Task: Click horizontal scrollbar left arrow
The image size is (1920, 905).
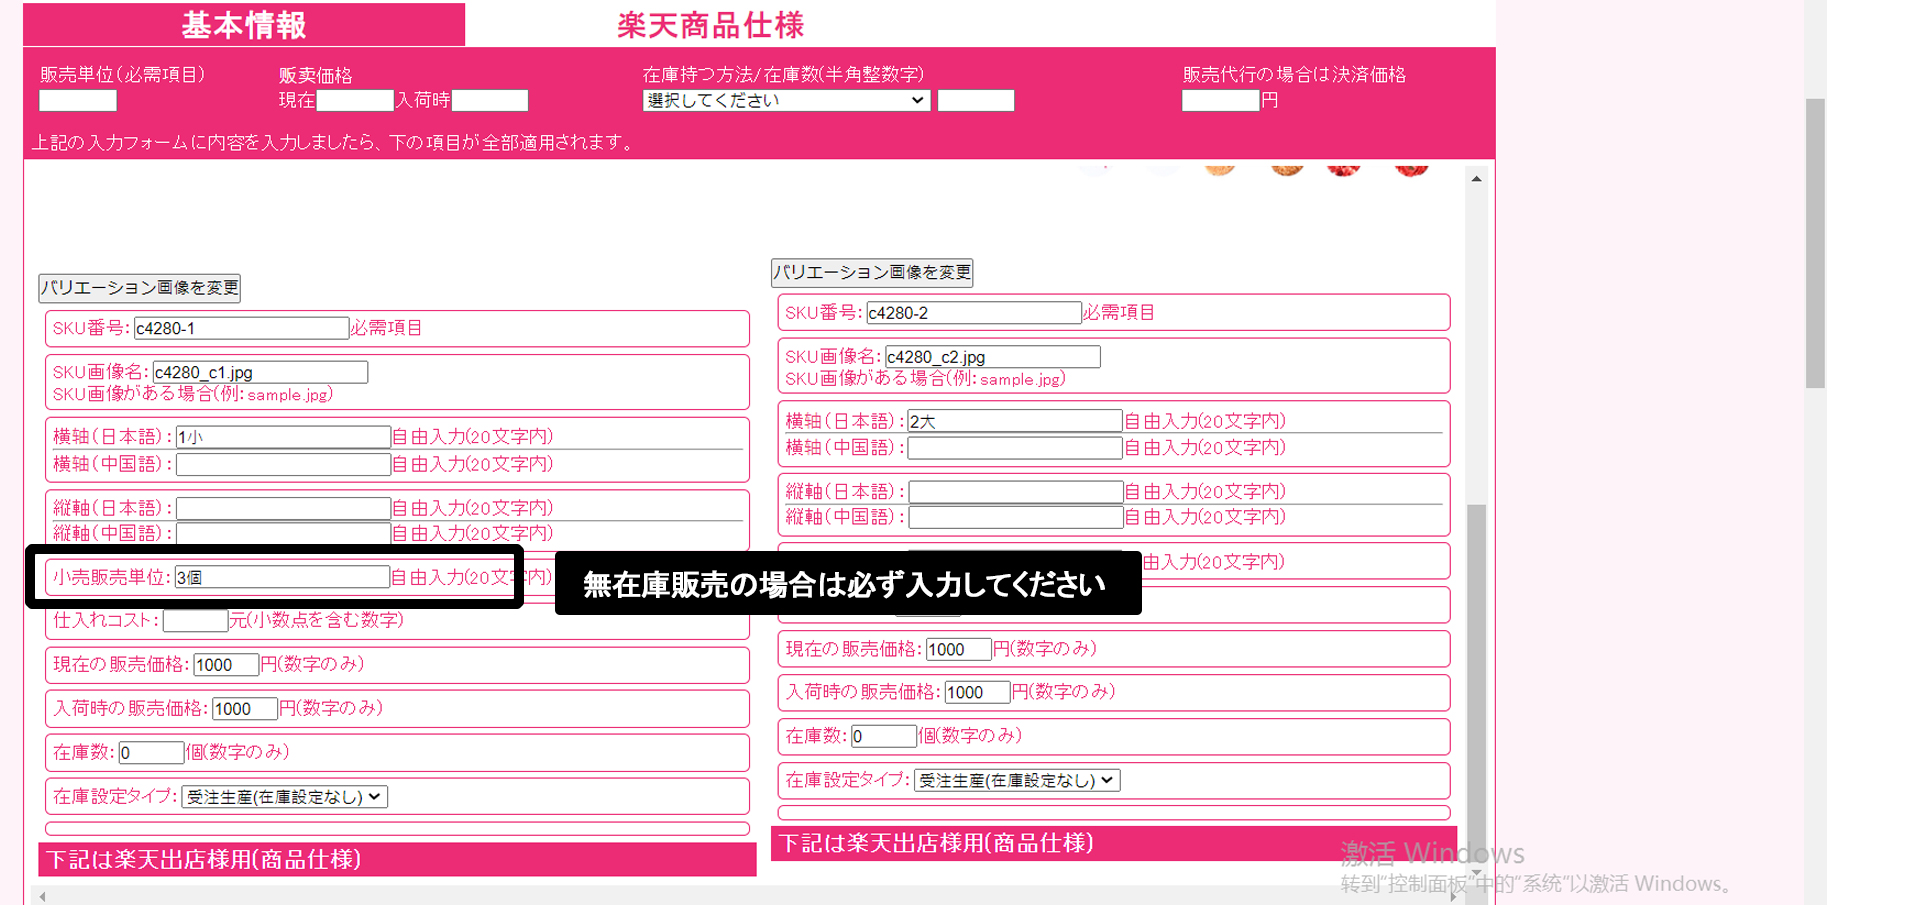Action: tap(42, 896)
